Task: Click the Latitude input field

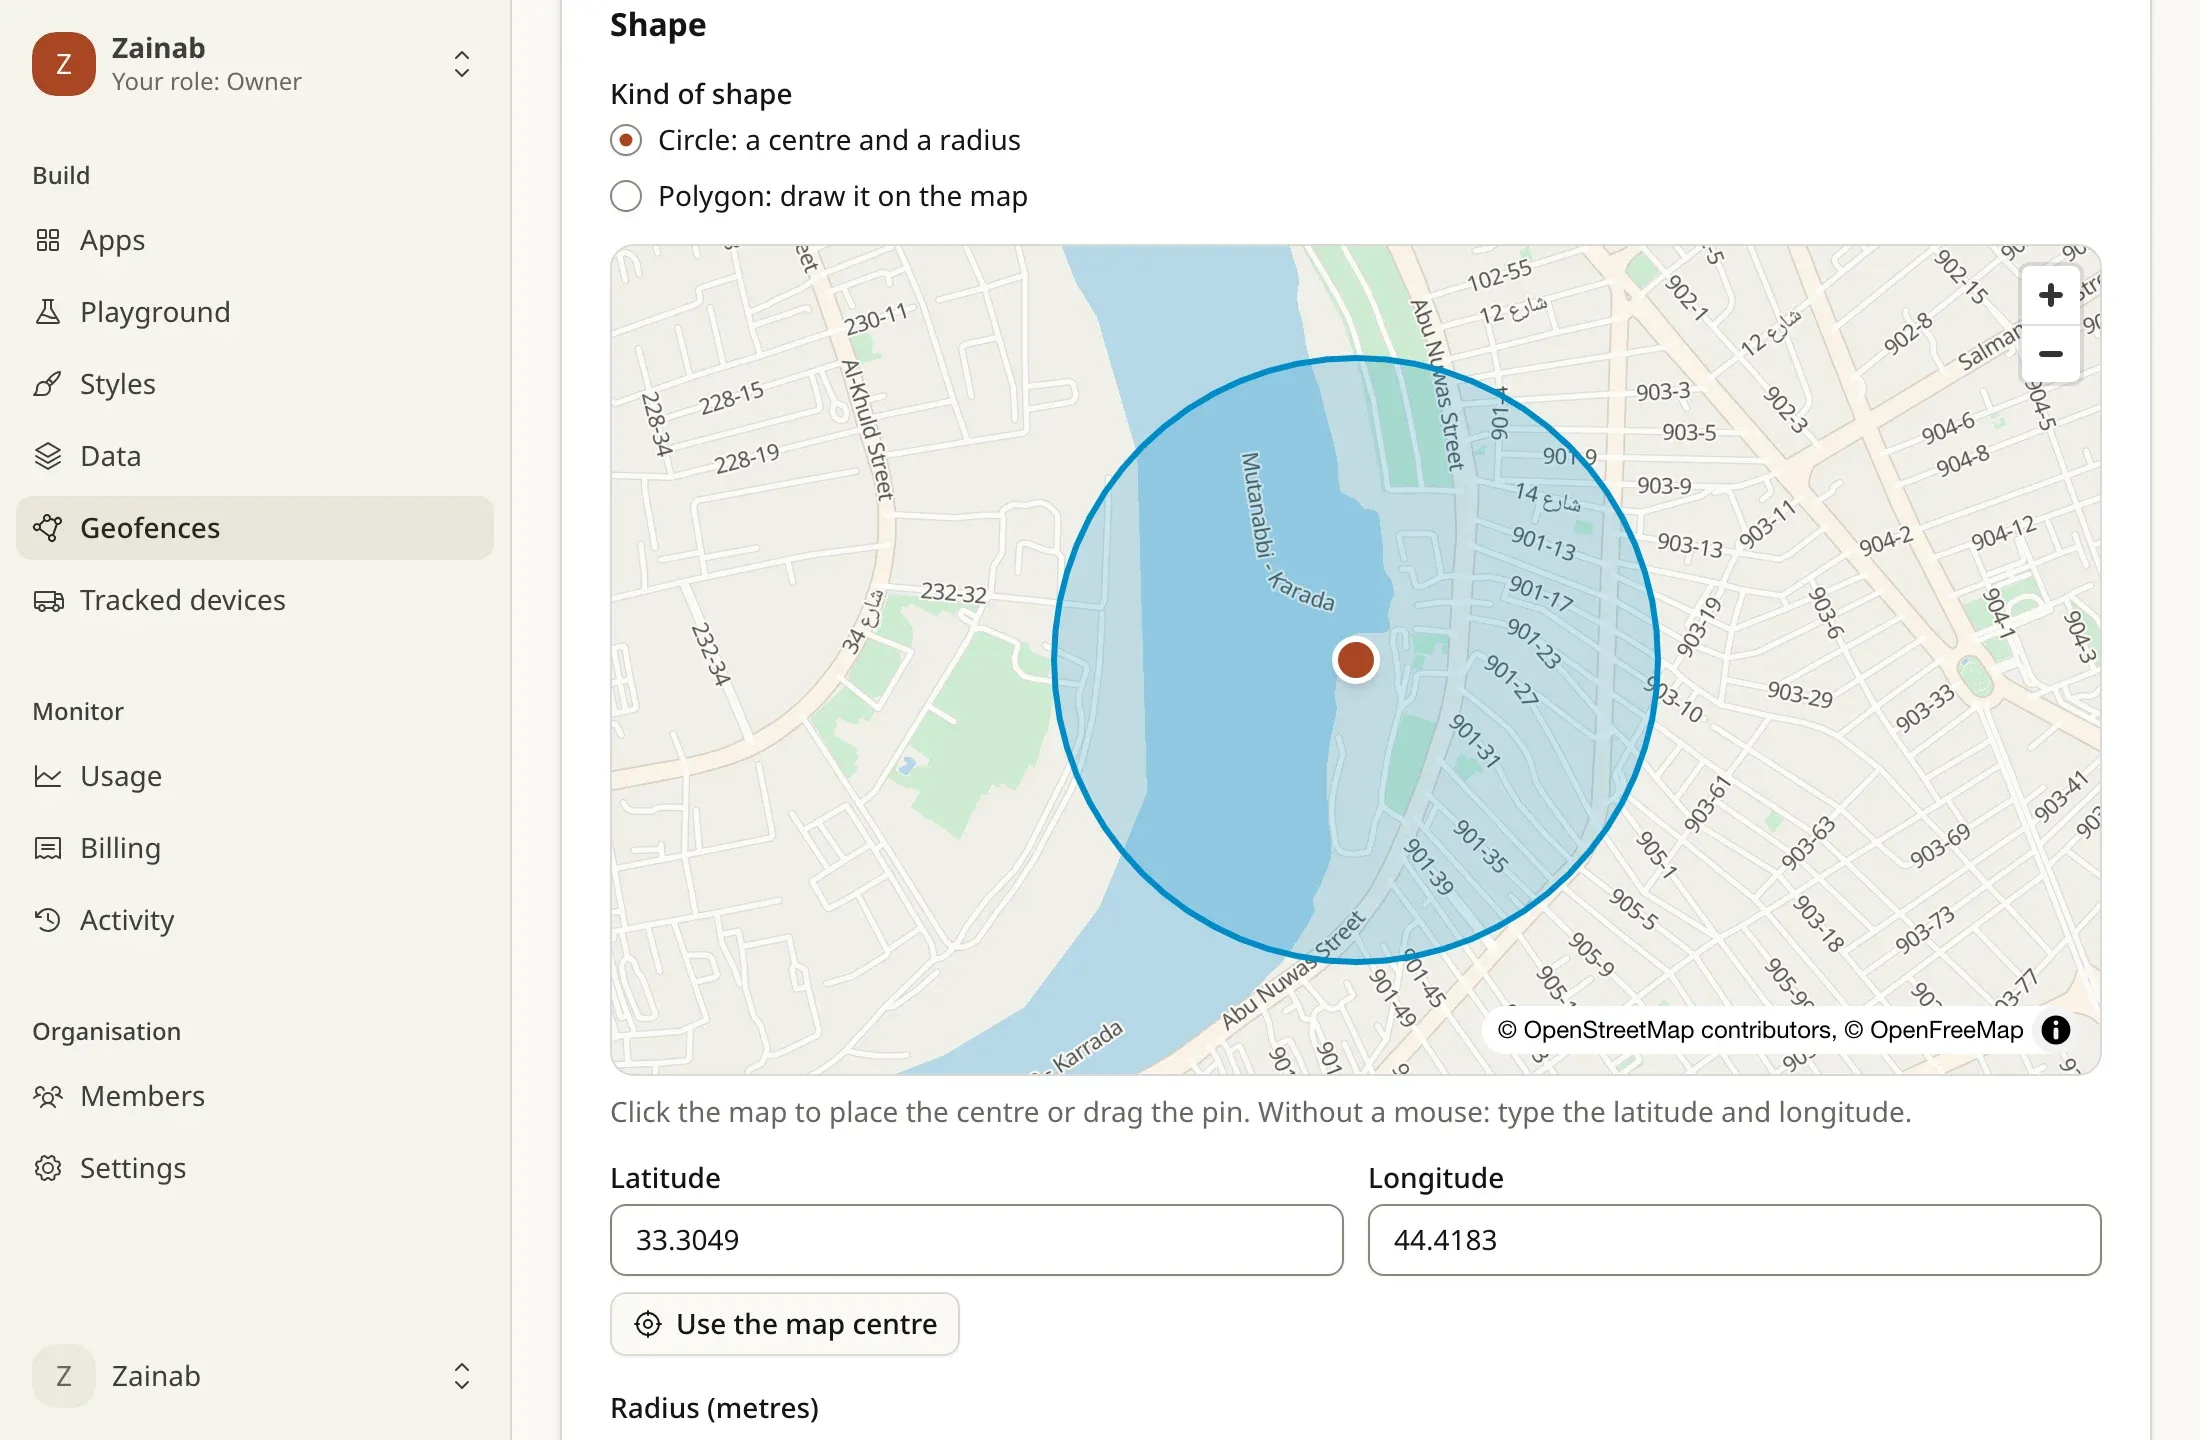Action: point(977,1240)
